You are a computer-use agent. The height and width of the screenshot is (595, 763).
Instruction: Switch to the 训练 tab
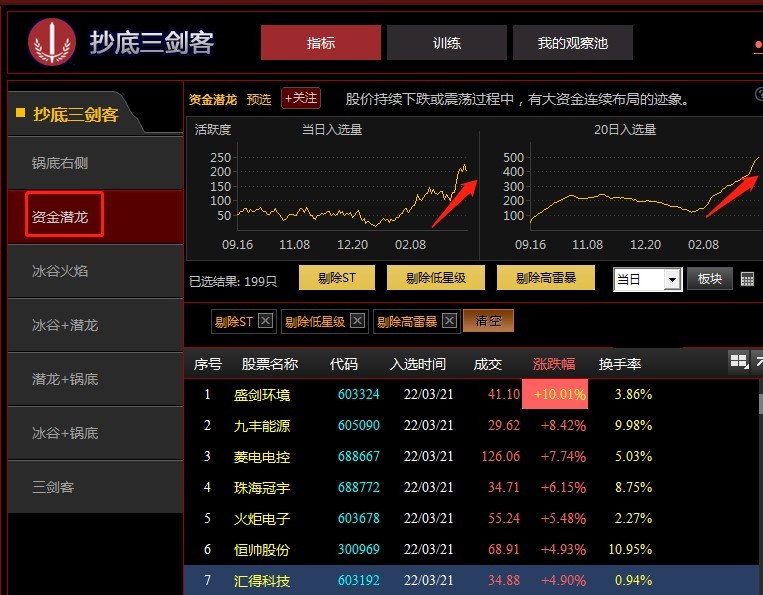coord(447,43)
